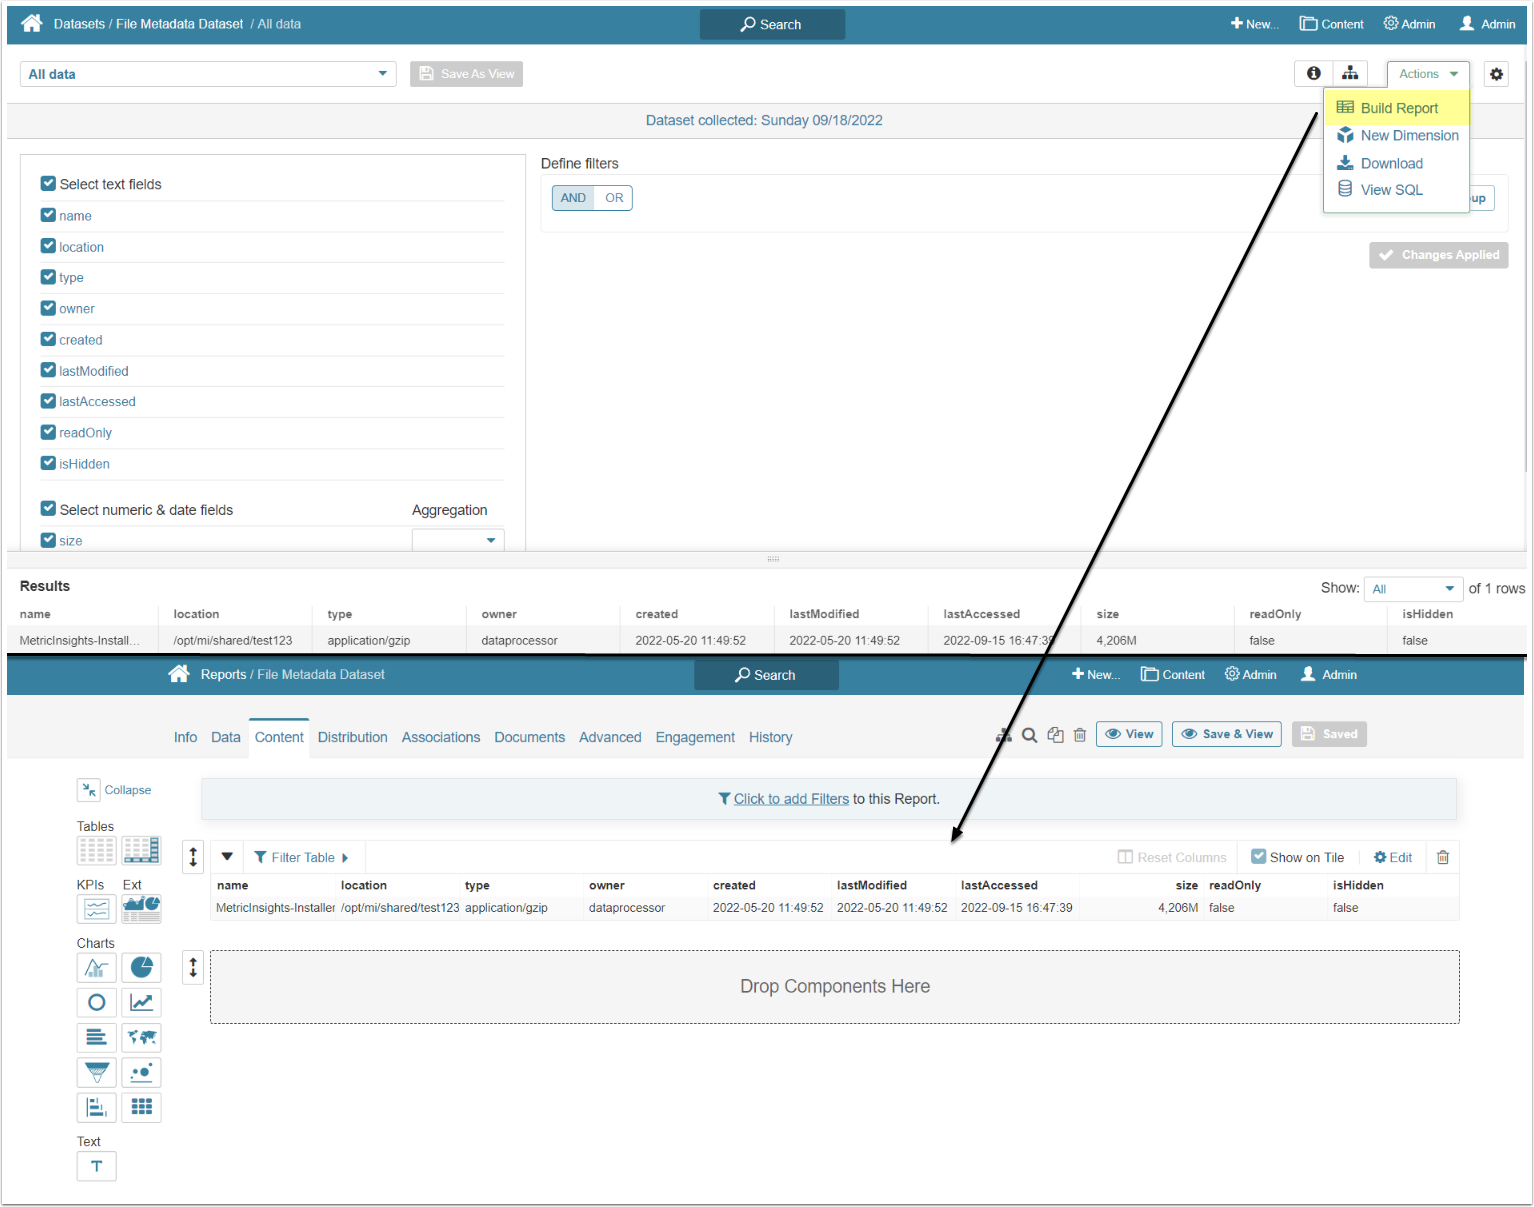
Task: Select the world map chart icon
Action: pos(141,1037)
